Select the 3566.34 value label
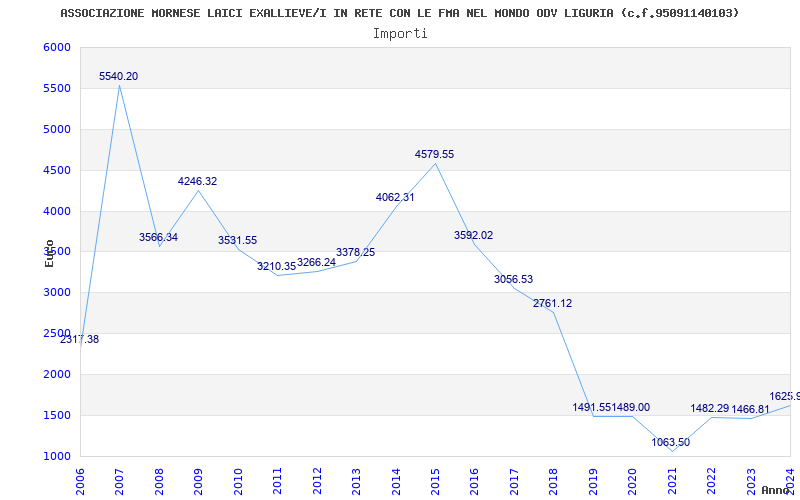Screen dimensions: 800x500 point(159,237)
